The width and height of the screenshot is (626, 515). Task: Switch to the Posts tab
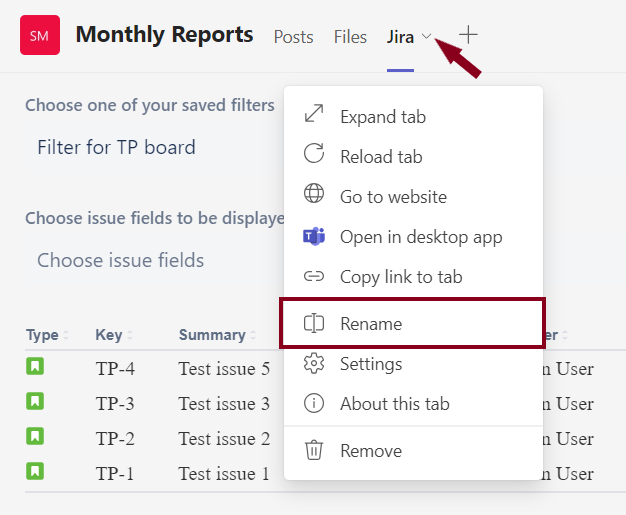293,37
